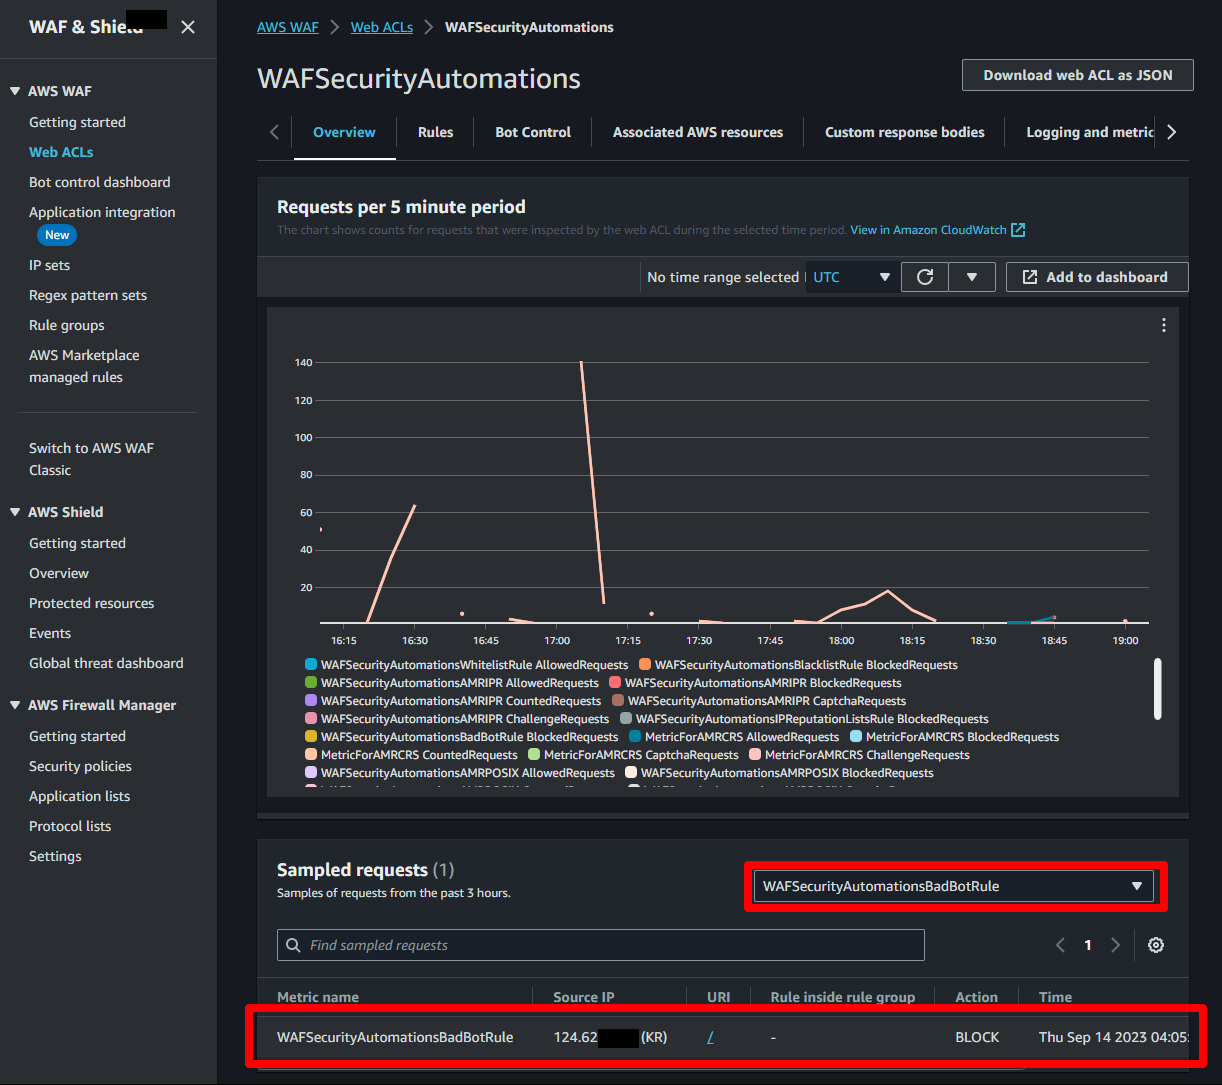Sort by Action column header
Viewport: 1222px width, 1085px height.
click(x=976, y=997)
